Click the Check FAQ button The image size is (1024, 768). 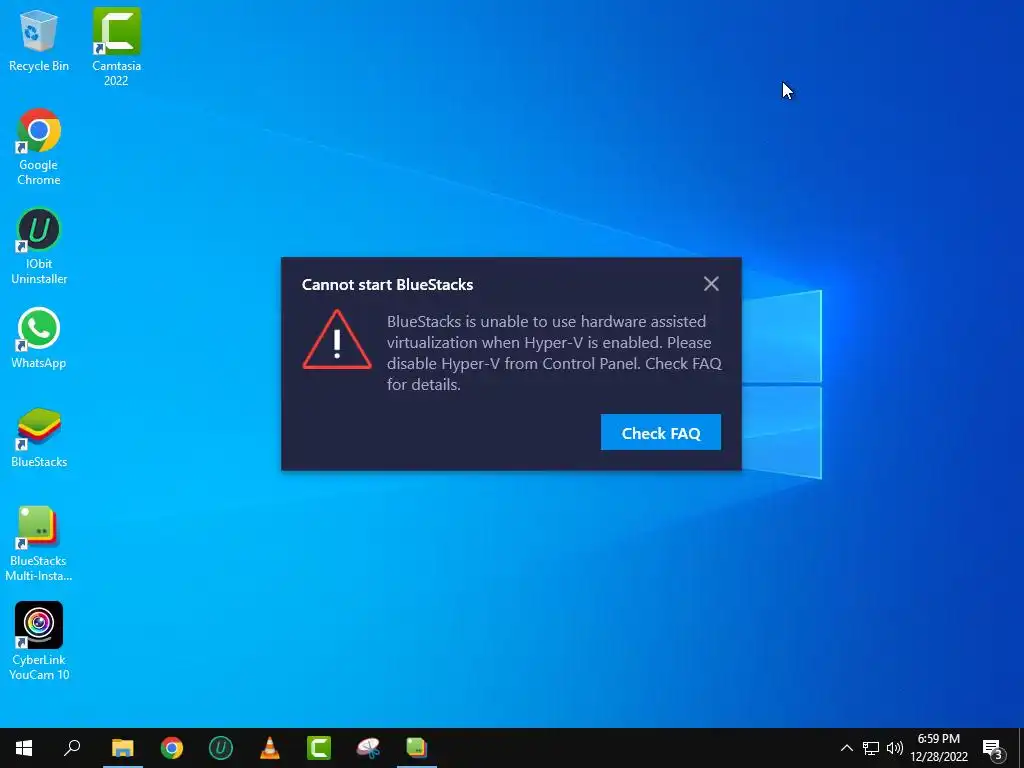661,432
